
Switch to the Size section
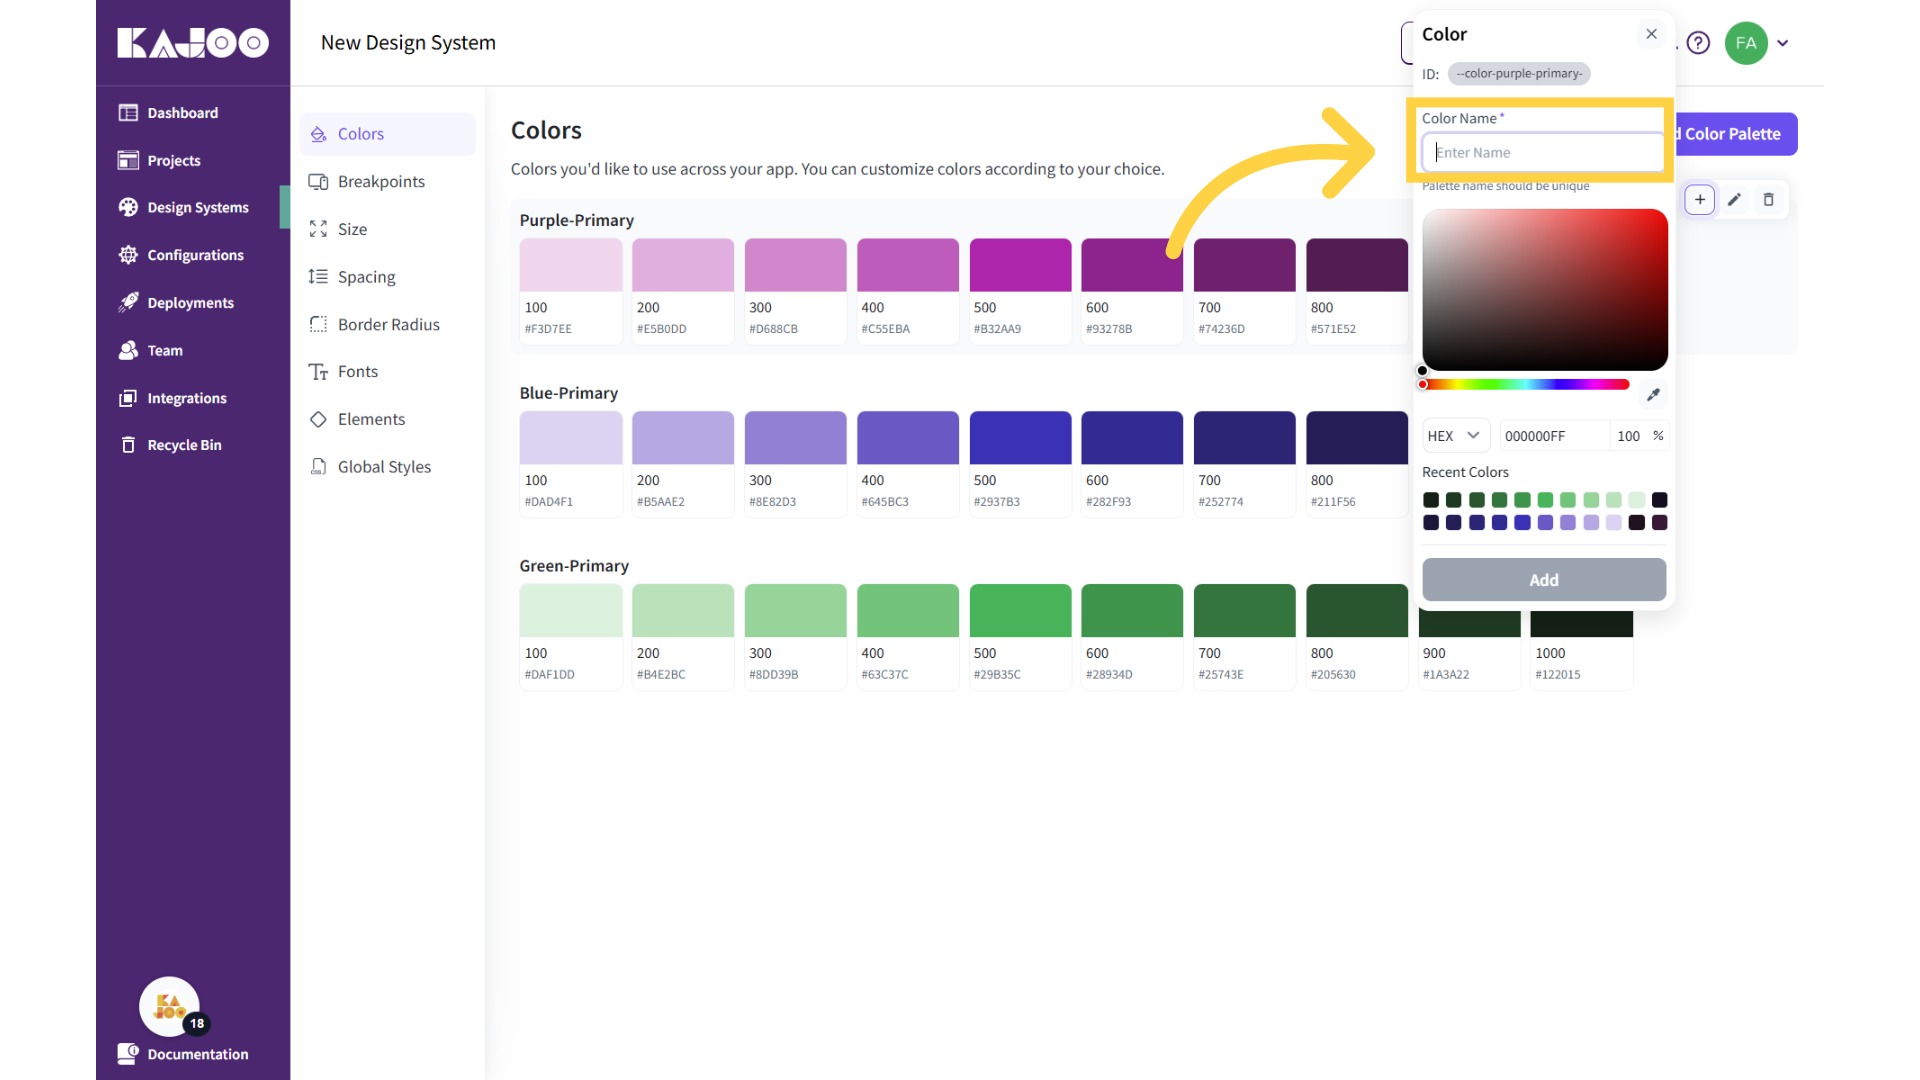pyautogui.click(x=388, y=229)
